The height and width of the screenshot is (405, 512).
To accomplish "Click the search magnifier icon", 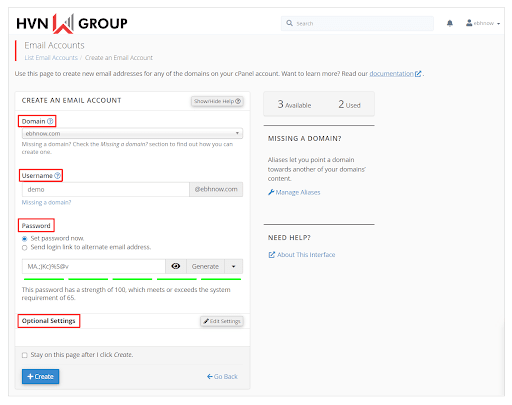I will 289,23.
